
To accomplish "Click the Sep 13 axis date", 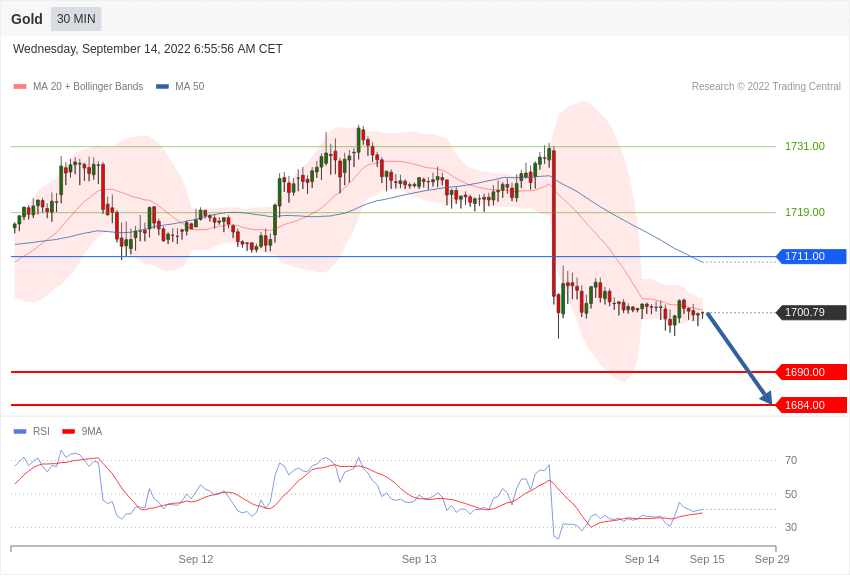I will pyautogui.click(x=419, y=559).
